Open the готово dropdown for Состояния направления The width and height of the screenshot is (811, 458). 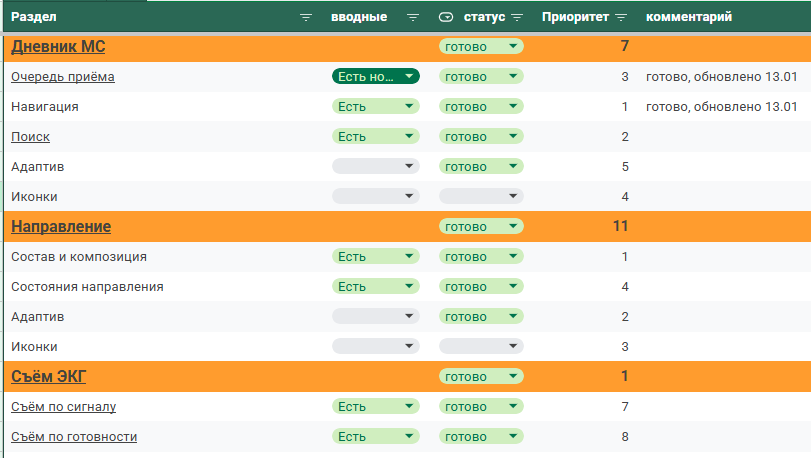tap(481, 286)
